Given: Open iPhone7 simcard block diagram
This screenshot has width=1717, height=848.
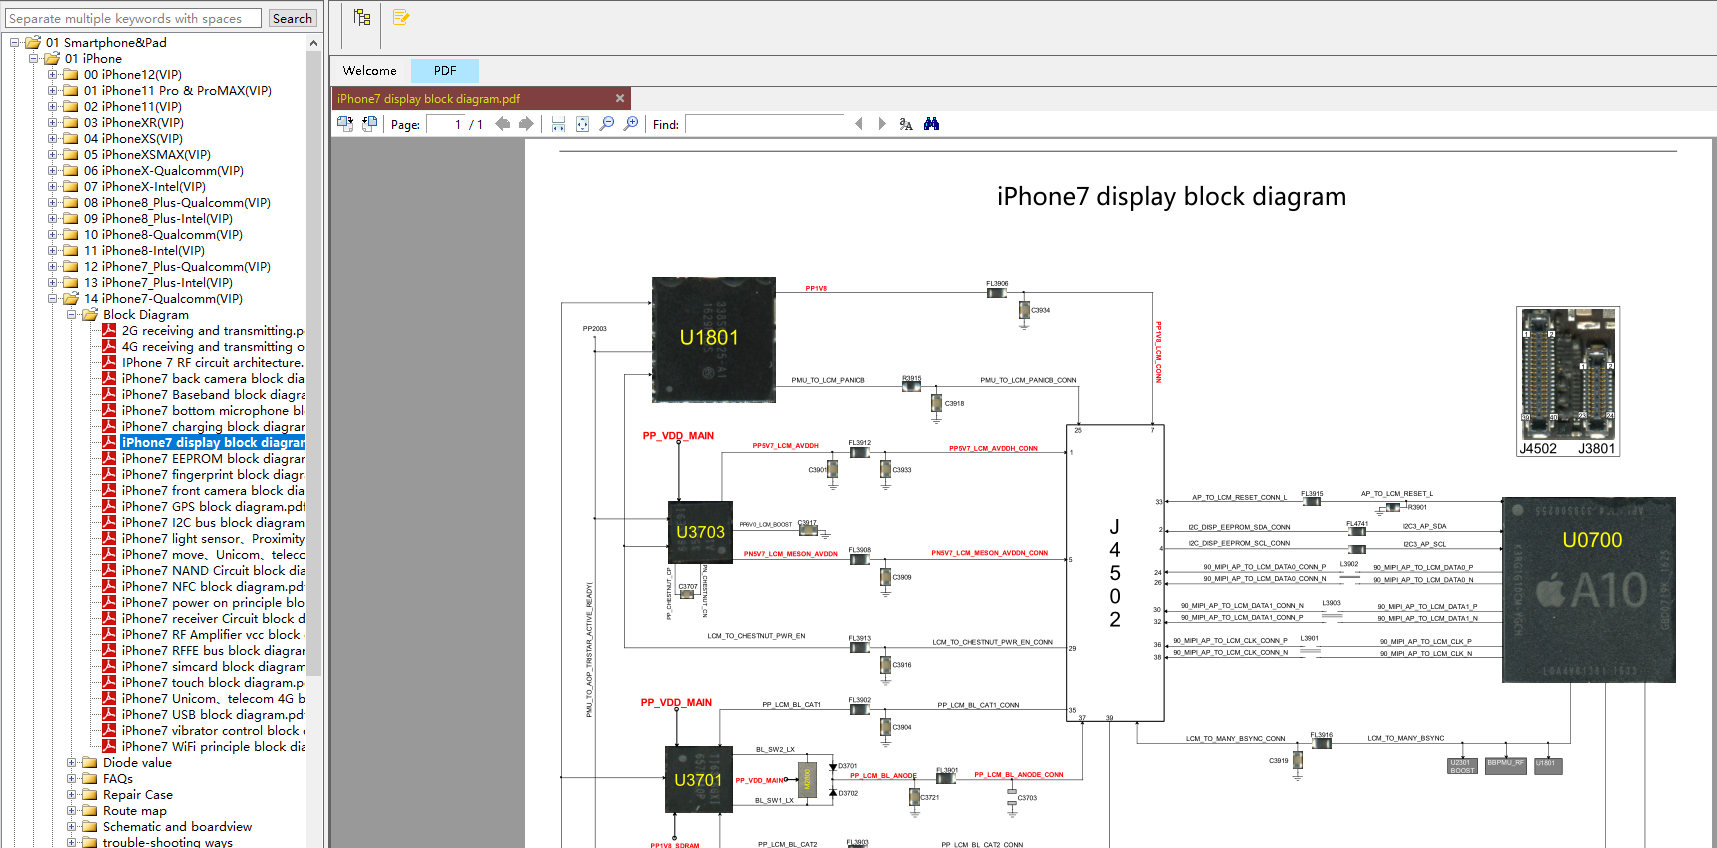Looking at the screenshot, I should coord(213,667).
